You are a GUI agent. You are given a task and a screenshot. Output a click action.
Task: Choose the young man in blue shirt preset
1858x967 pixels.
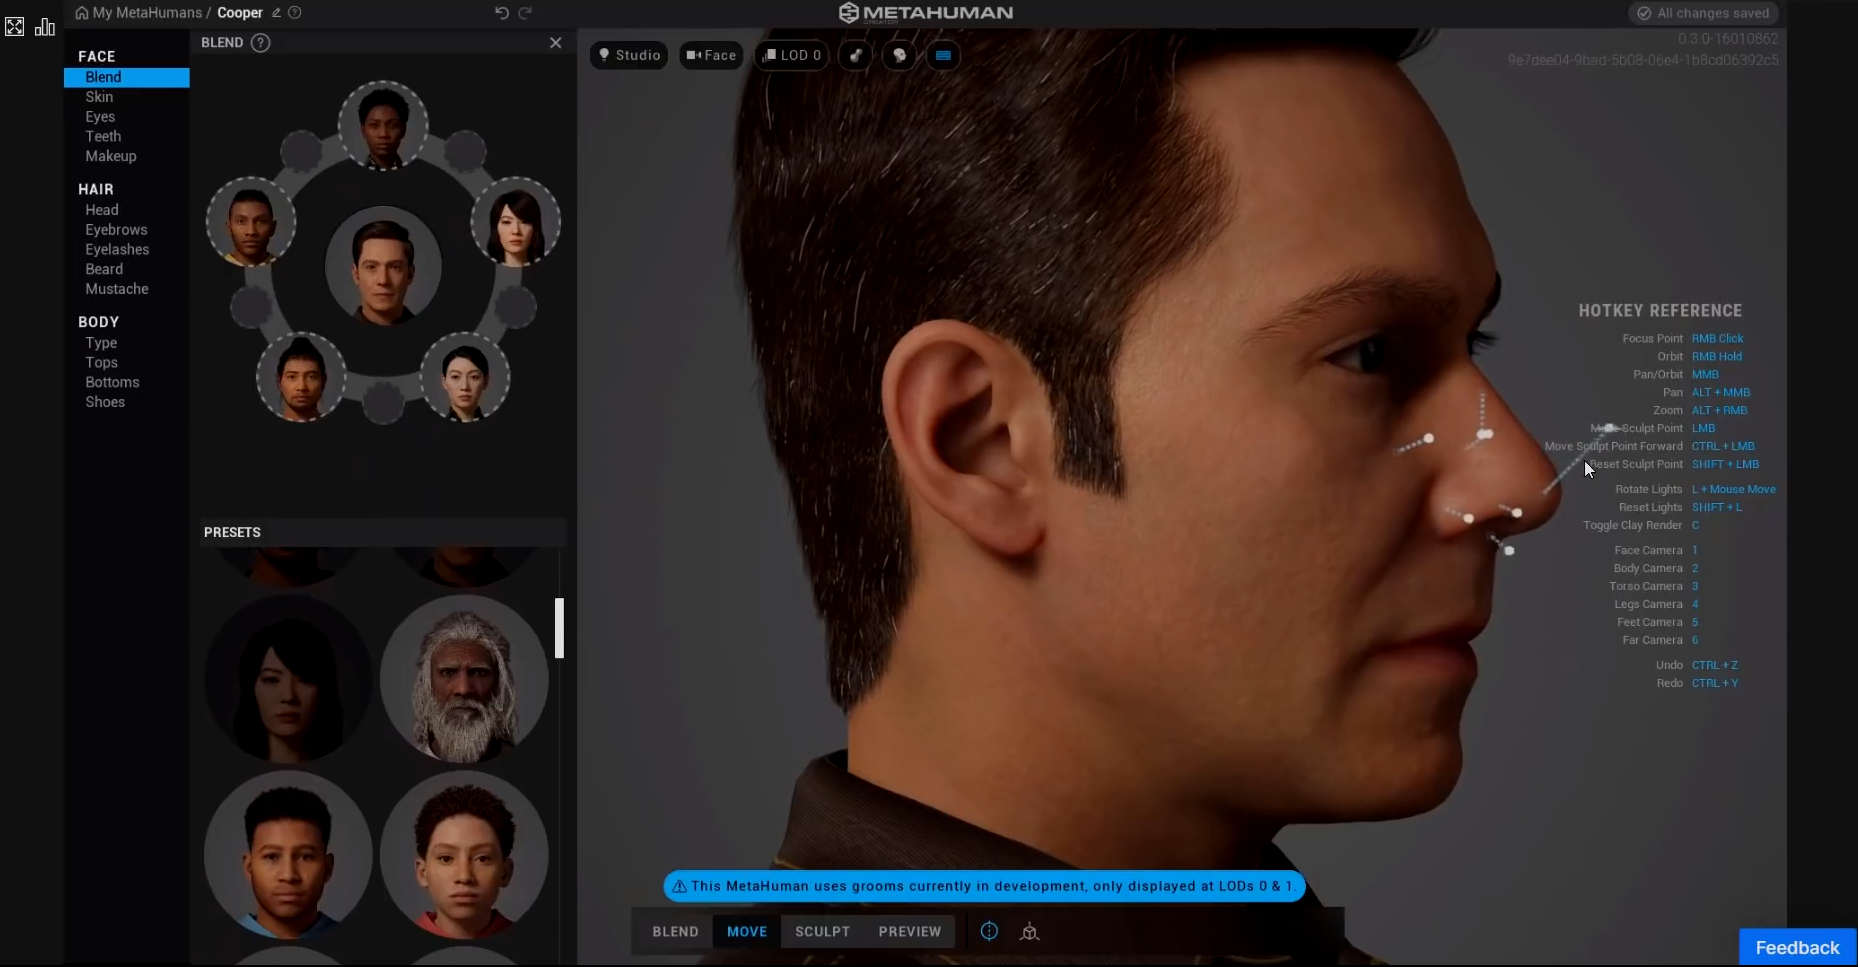click(x=288, y=854)
